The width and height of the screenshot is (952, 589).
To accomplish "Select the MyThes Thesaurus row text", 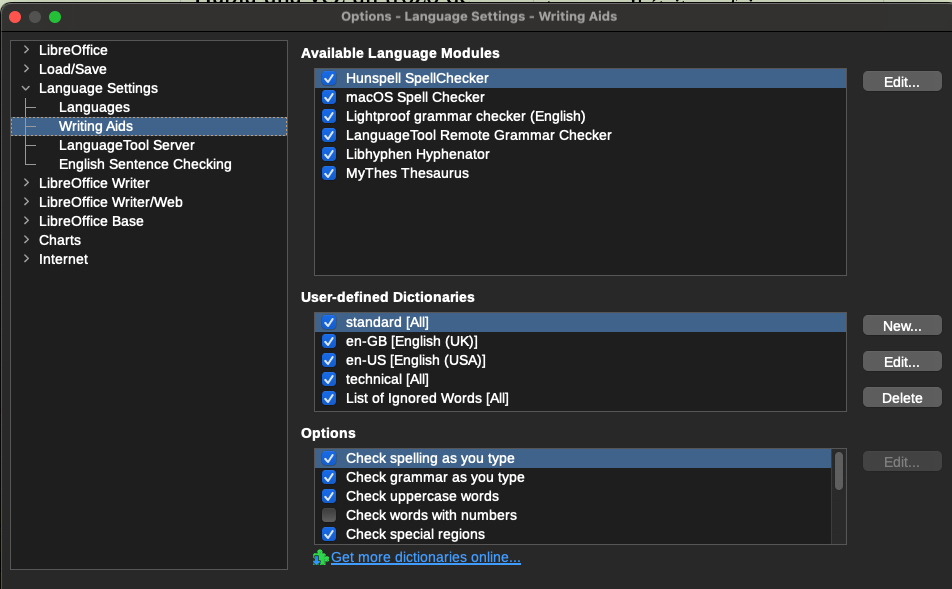I will pyautogui.click(x=407, y=174).
